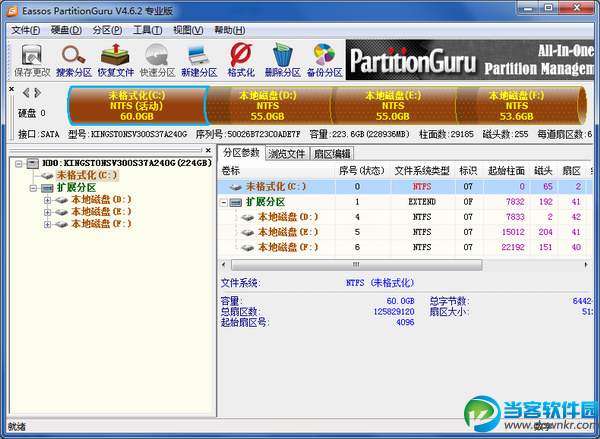
Task: Click the next disk arrow
Action: coord(38,93)
